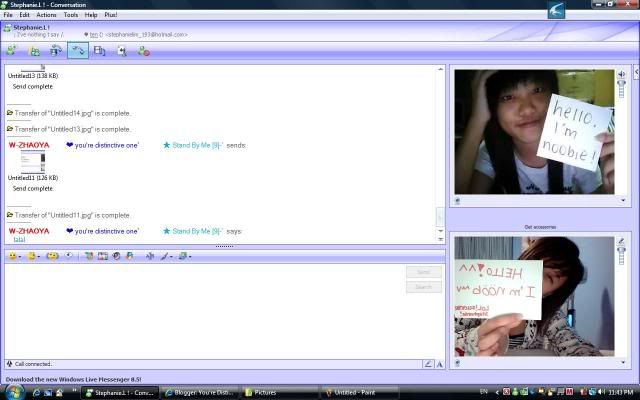640x400 pixels.
Task: Click the font style icon in chat toolbar
Action: (150, 256)
